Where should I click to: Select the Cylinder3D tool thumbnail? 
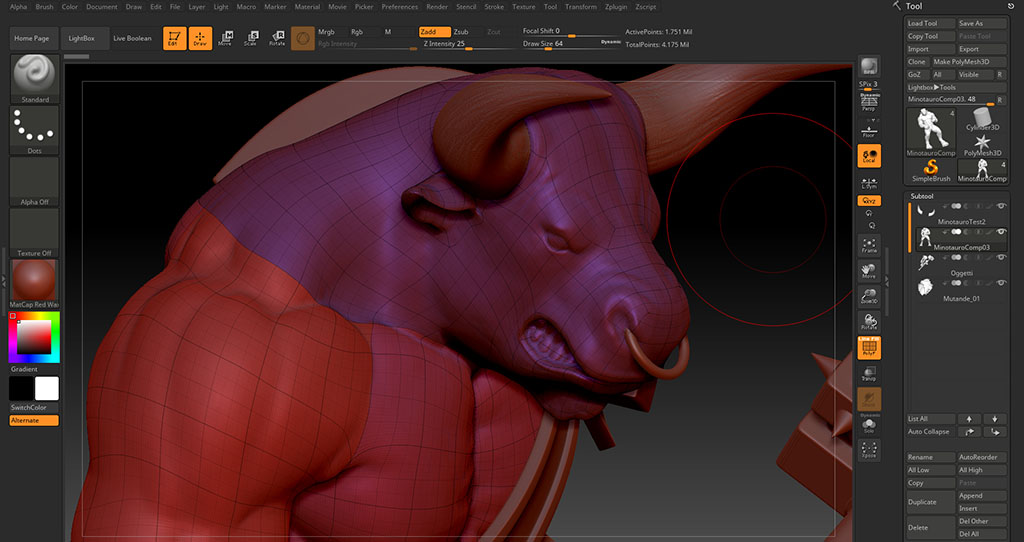[982, 120]
